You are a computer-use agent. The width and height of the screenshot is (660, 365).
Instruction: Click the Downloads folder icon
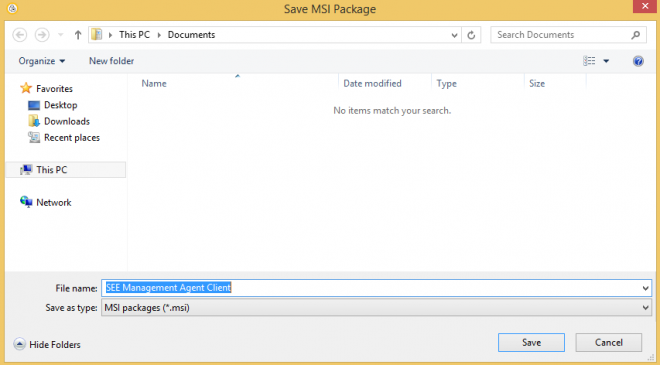[34, 121]
